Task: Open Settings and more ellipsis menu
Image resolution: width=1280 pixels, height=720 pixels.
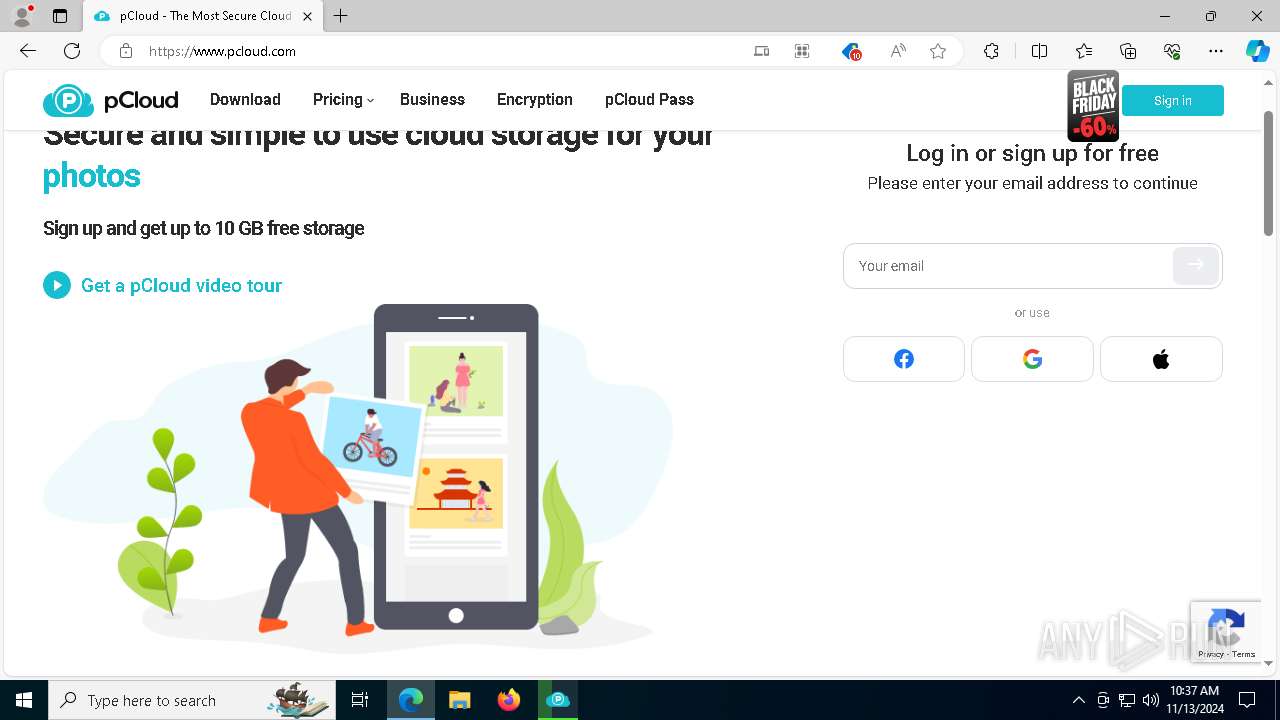Action: tap(1216, 51)
